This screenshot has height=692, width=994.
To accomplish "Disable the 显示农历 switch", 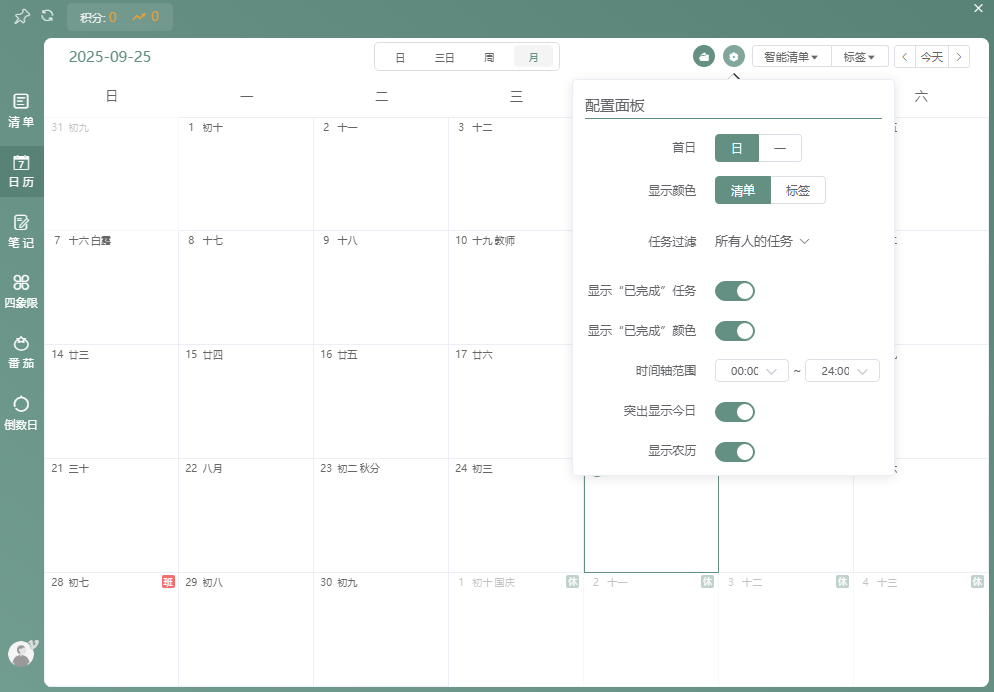I will click(x=735, y=451).
